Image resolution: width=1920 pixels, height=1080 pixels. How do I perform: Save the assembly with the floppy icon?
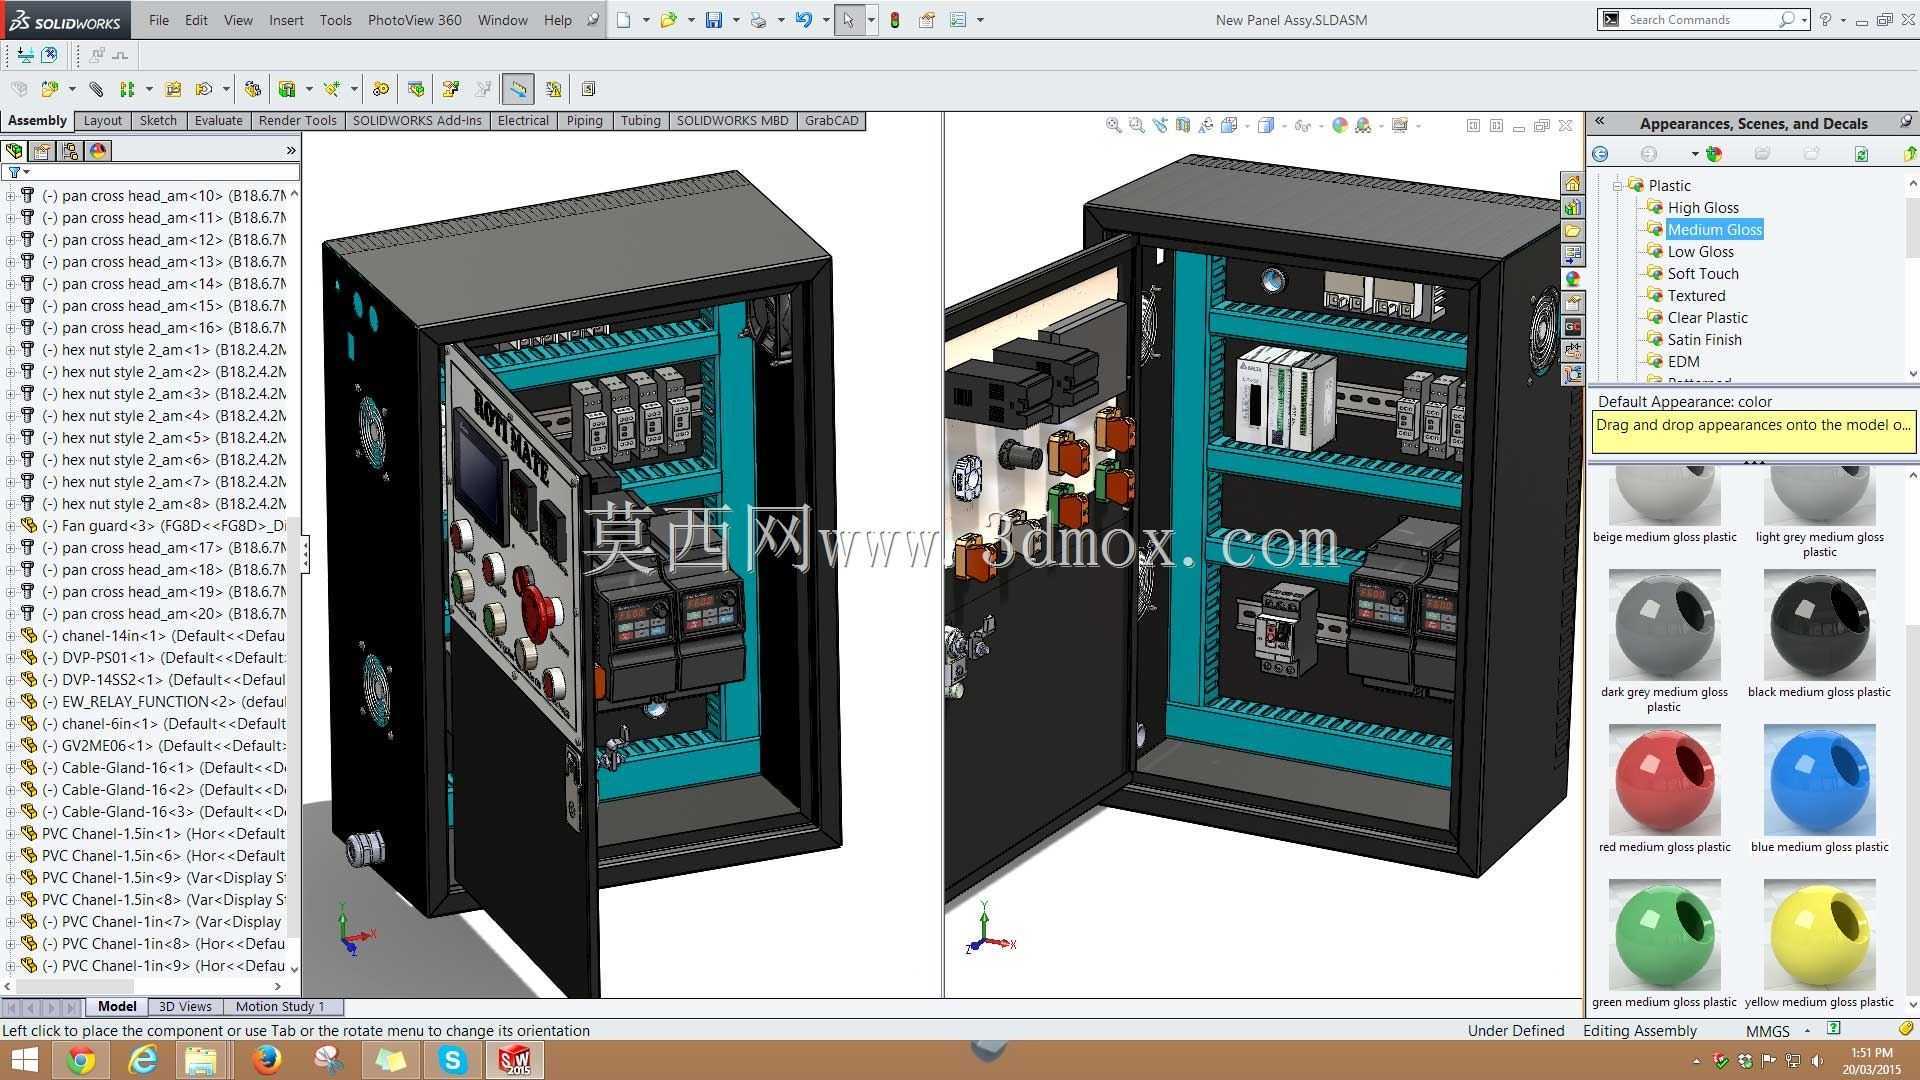pyautogui.click(x=714, y=20)
